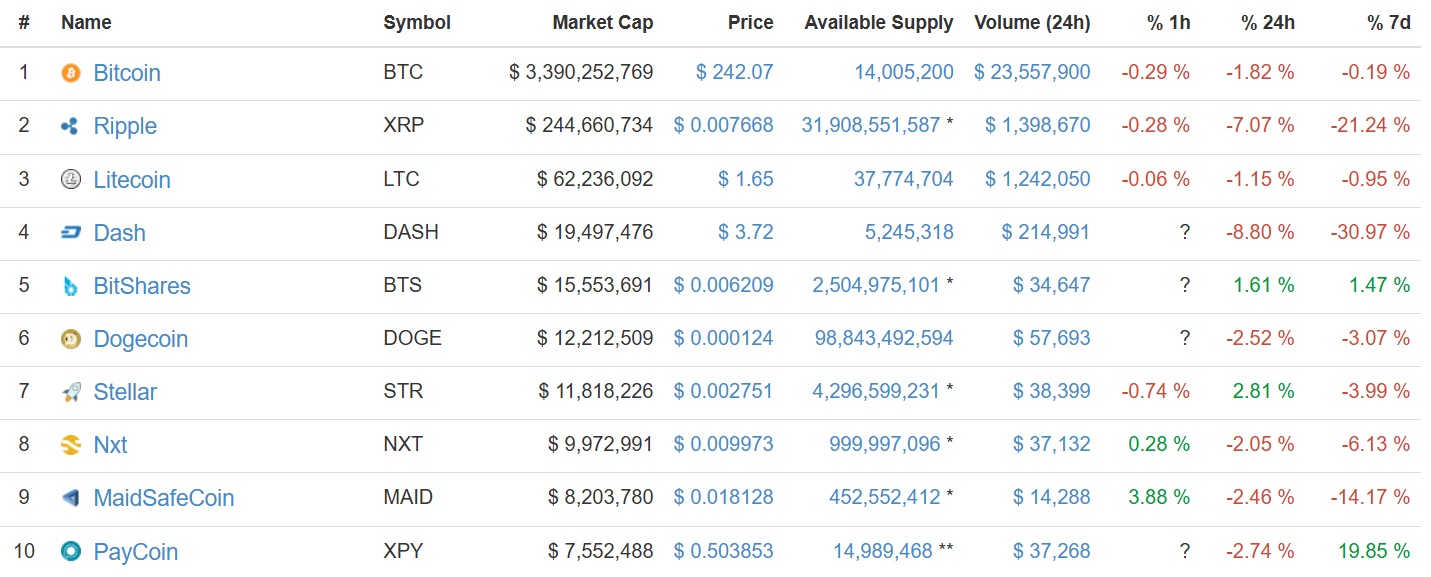Click the MaidSafeCoin logo icon
This screenshot has width=1431, height=577.
tap(70, 498)
